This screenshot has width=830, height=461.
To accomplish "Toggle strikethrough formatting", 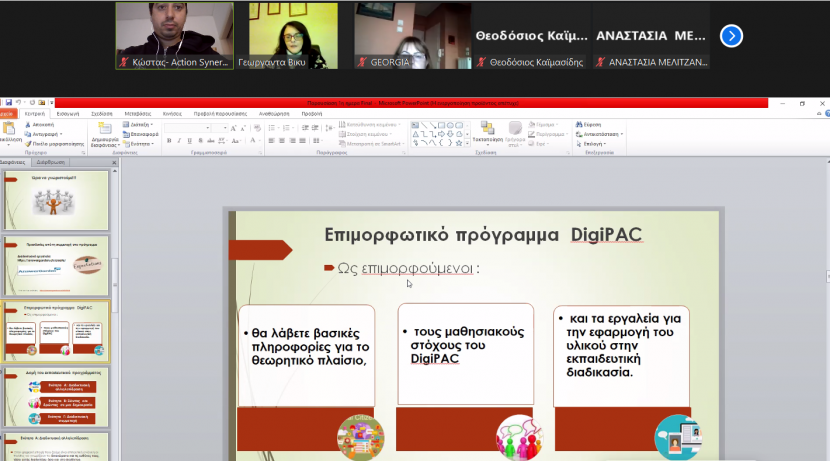I will (211, 141).
